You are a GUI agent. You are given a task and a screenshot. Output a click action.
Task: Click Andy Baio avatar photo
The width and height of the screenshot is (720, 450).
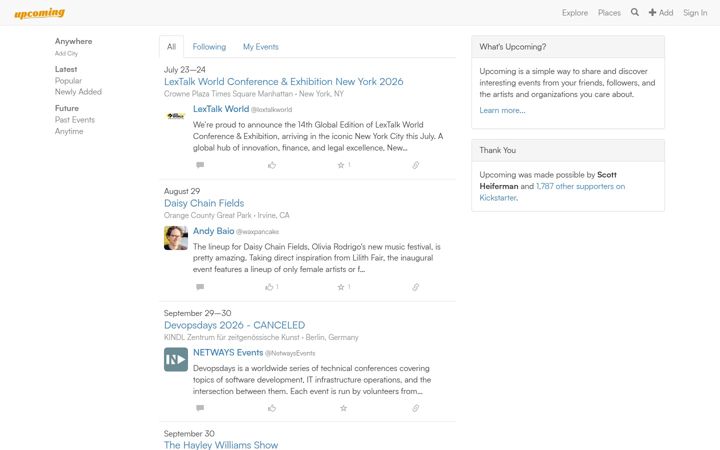[176, 238]
